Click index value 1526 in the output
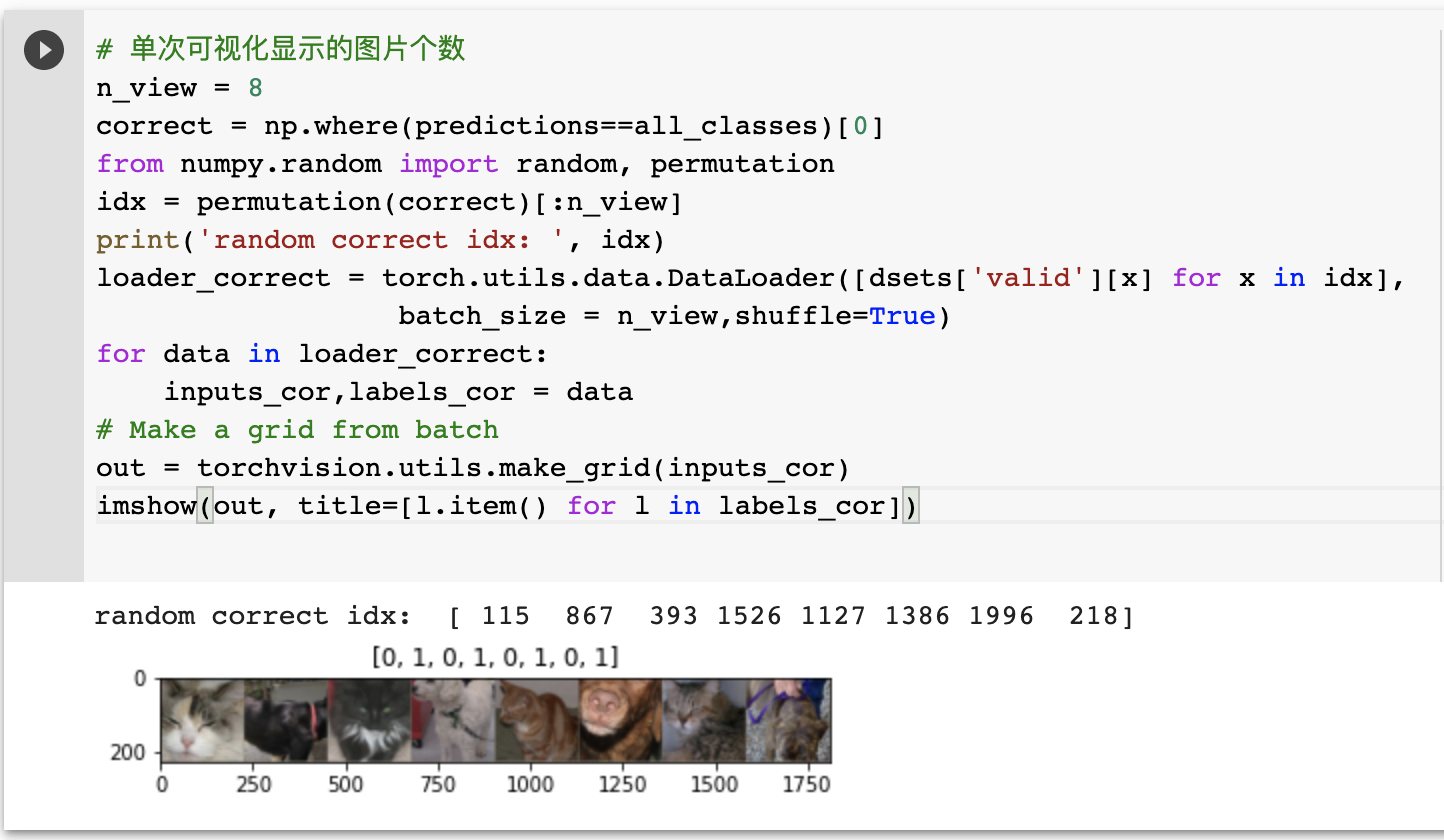This screenshot has width=1444, height=840. pyautogui.click(x=749, y=615)
